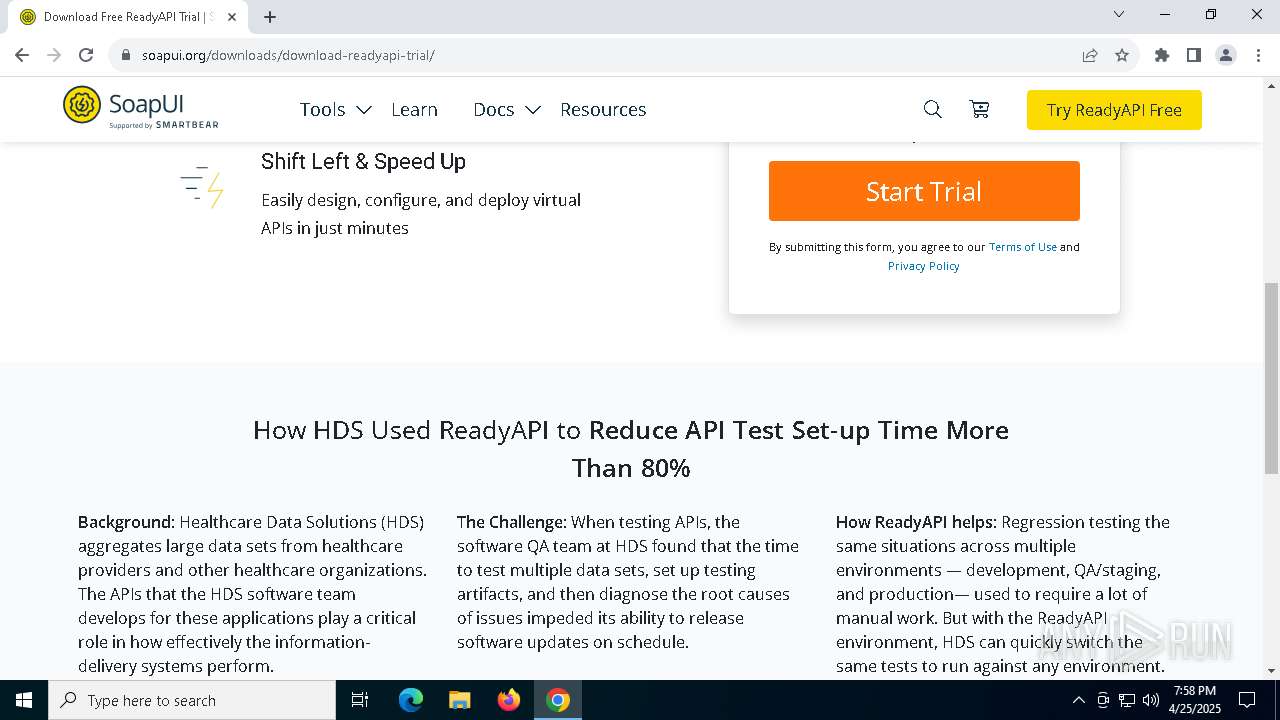1280x720 pixels.
Task: Open the Chrome profile avatar icon
Action: (x=1225, y=55)
